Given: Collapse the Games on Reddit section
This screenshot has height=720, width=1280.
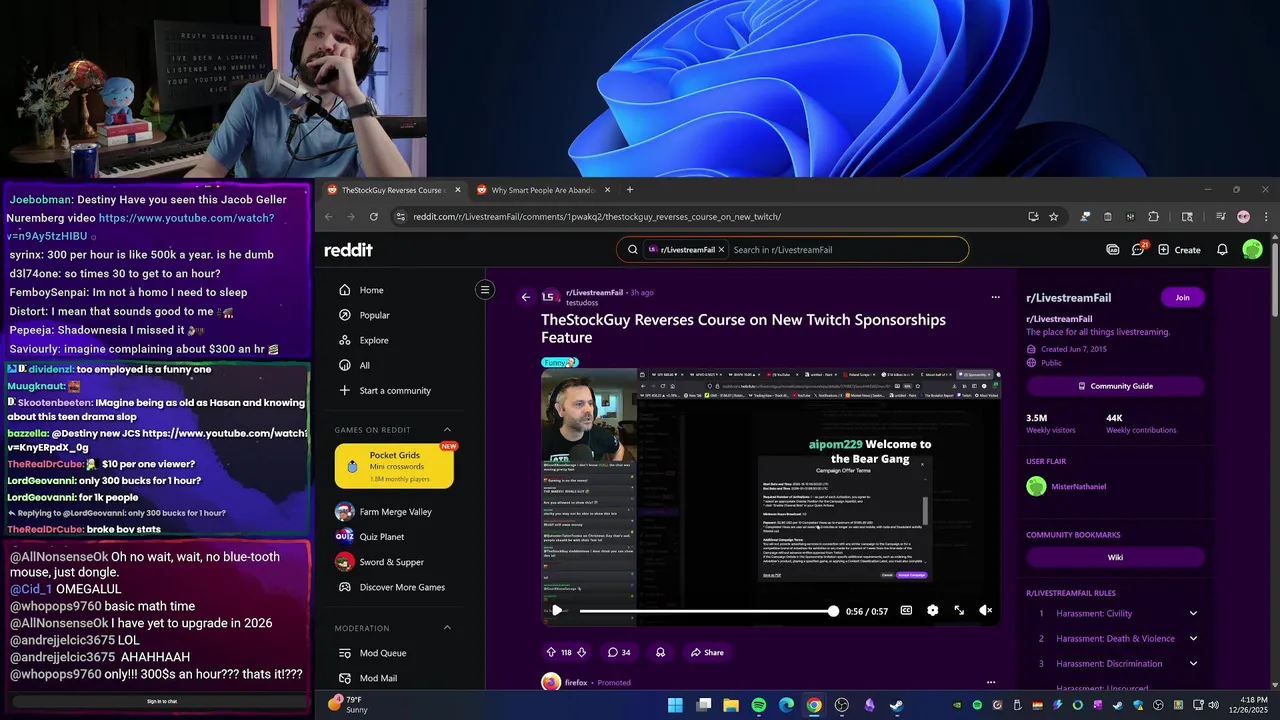Looking at the screenshot, I should coord(447,430).
